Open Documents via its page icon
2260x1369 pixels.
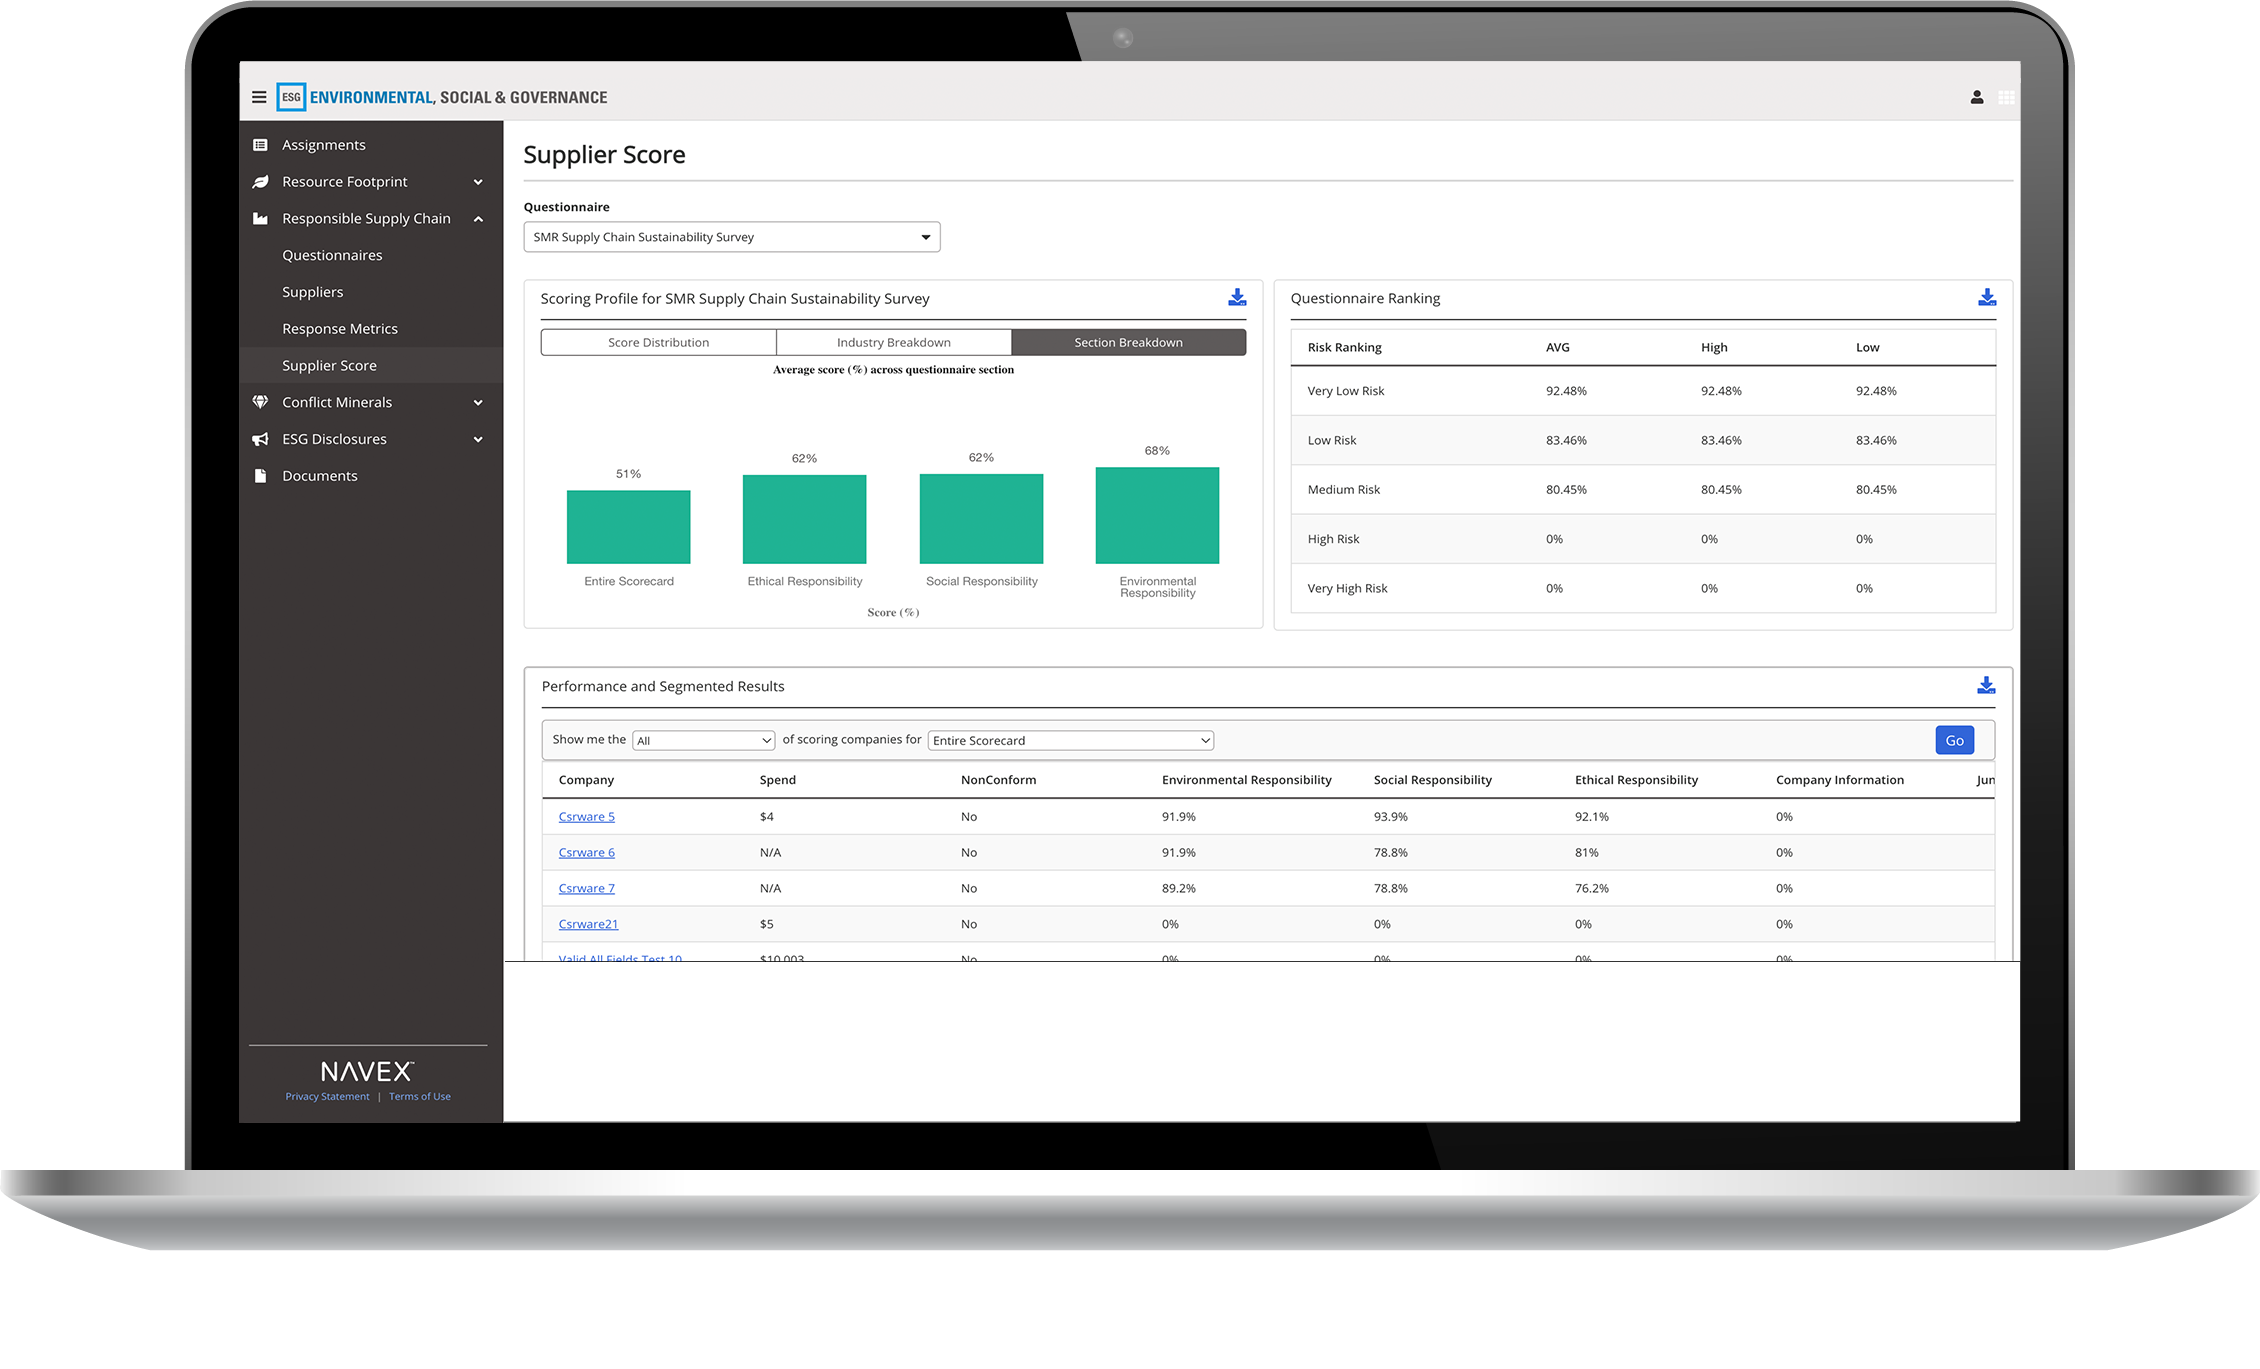(259, 475)
